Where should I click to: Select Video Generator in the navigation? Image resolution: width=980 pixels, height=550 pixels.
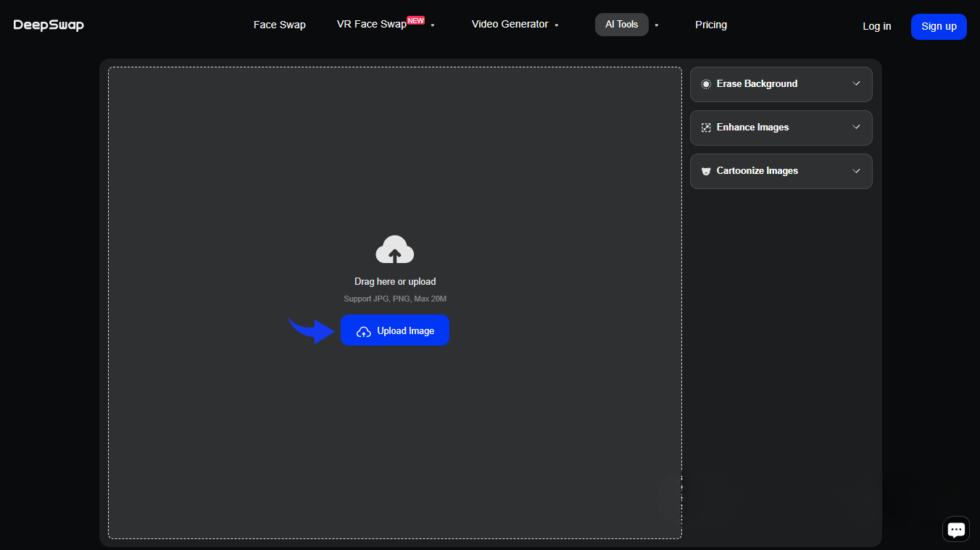point(510,25)
